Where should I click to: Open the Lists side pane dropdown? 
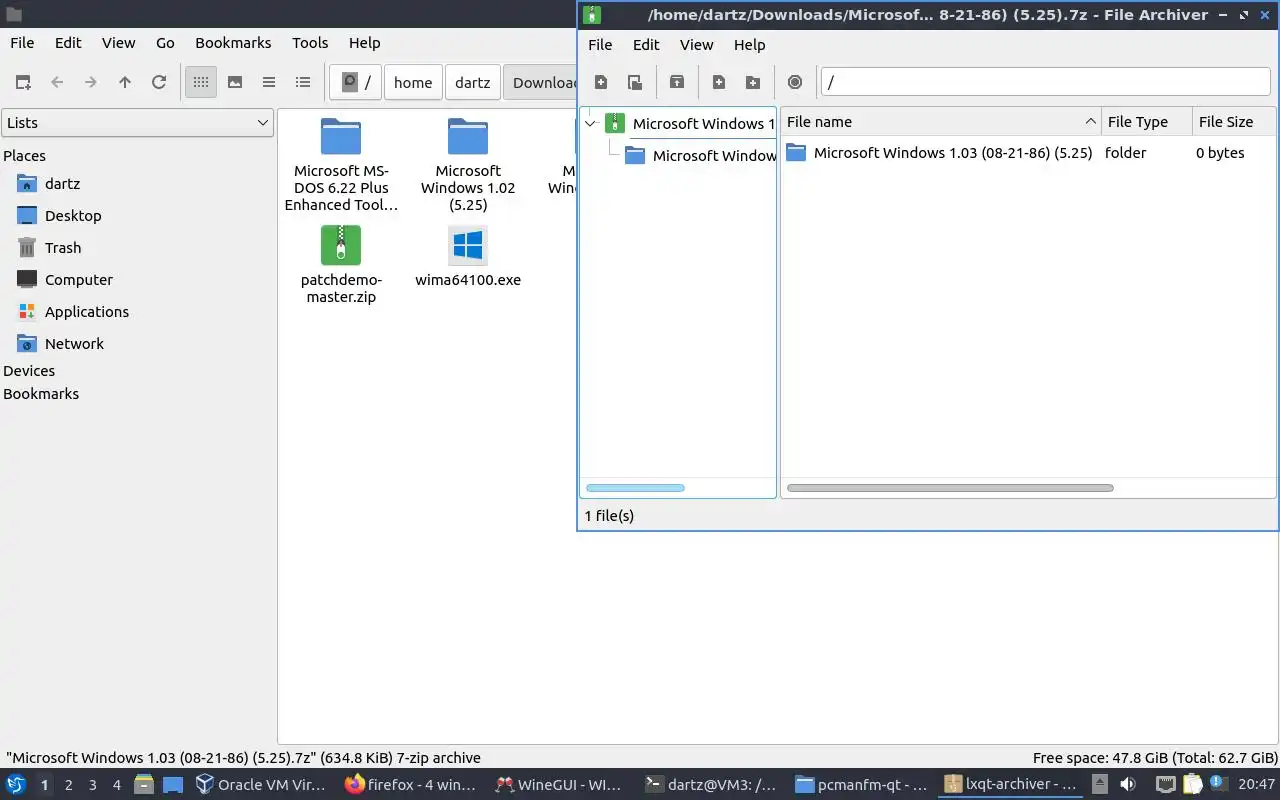click(138, 123)
